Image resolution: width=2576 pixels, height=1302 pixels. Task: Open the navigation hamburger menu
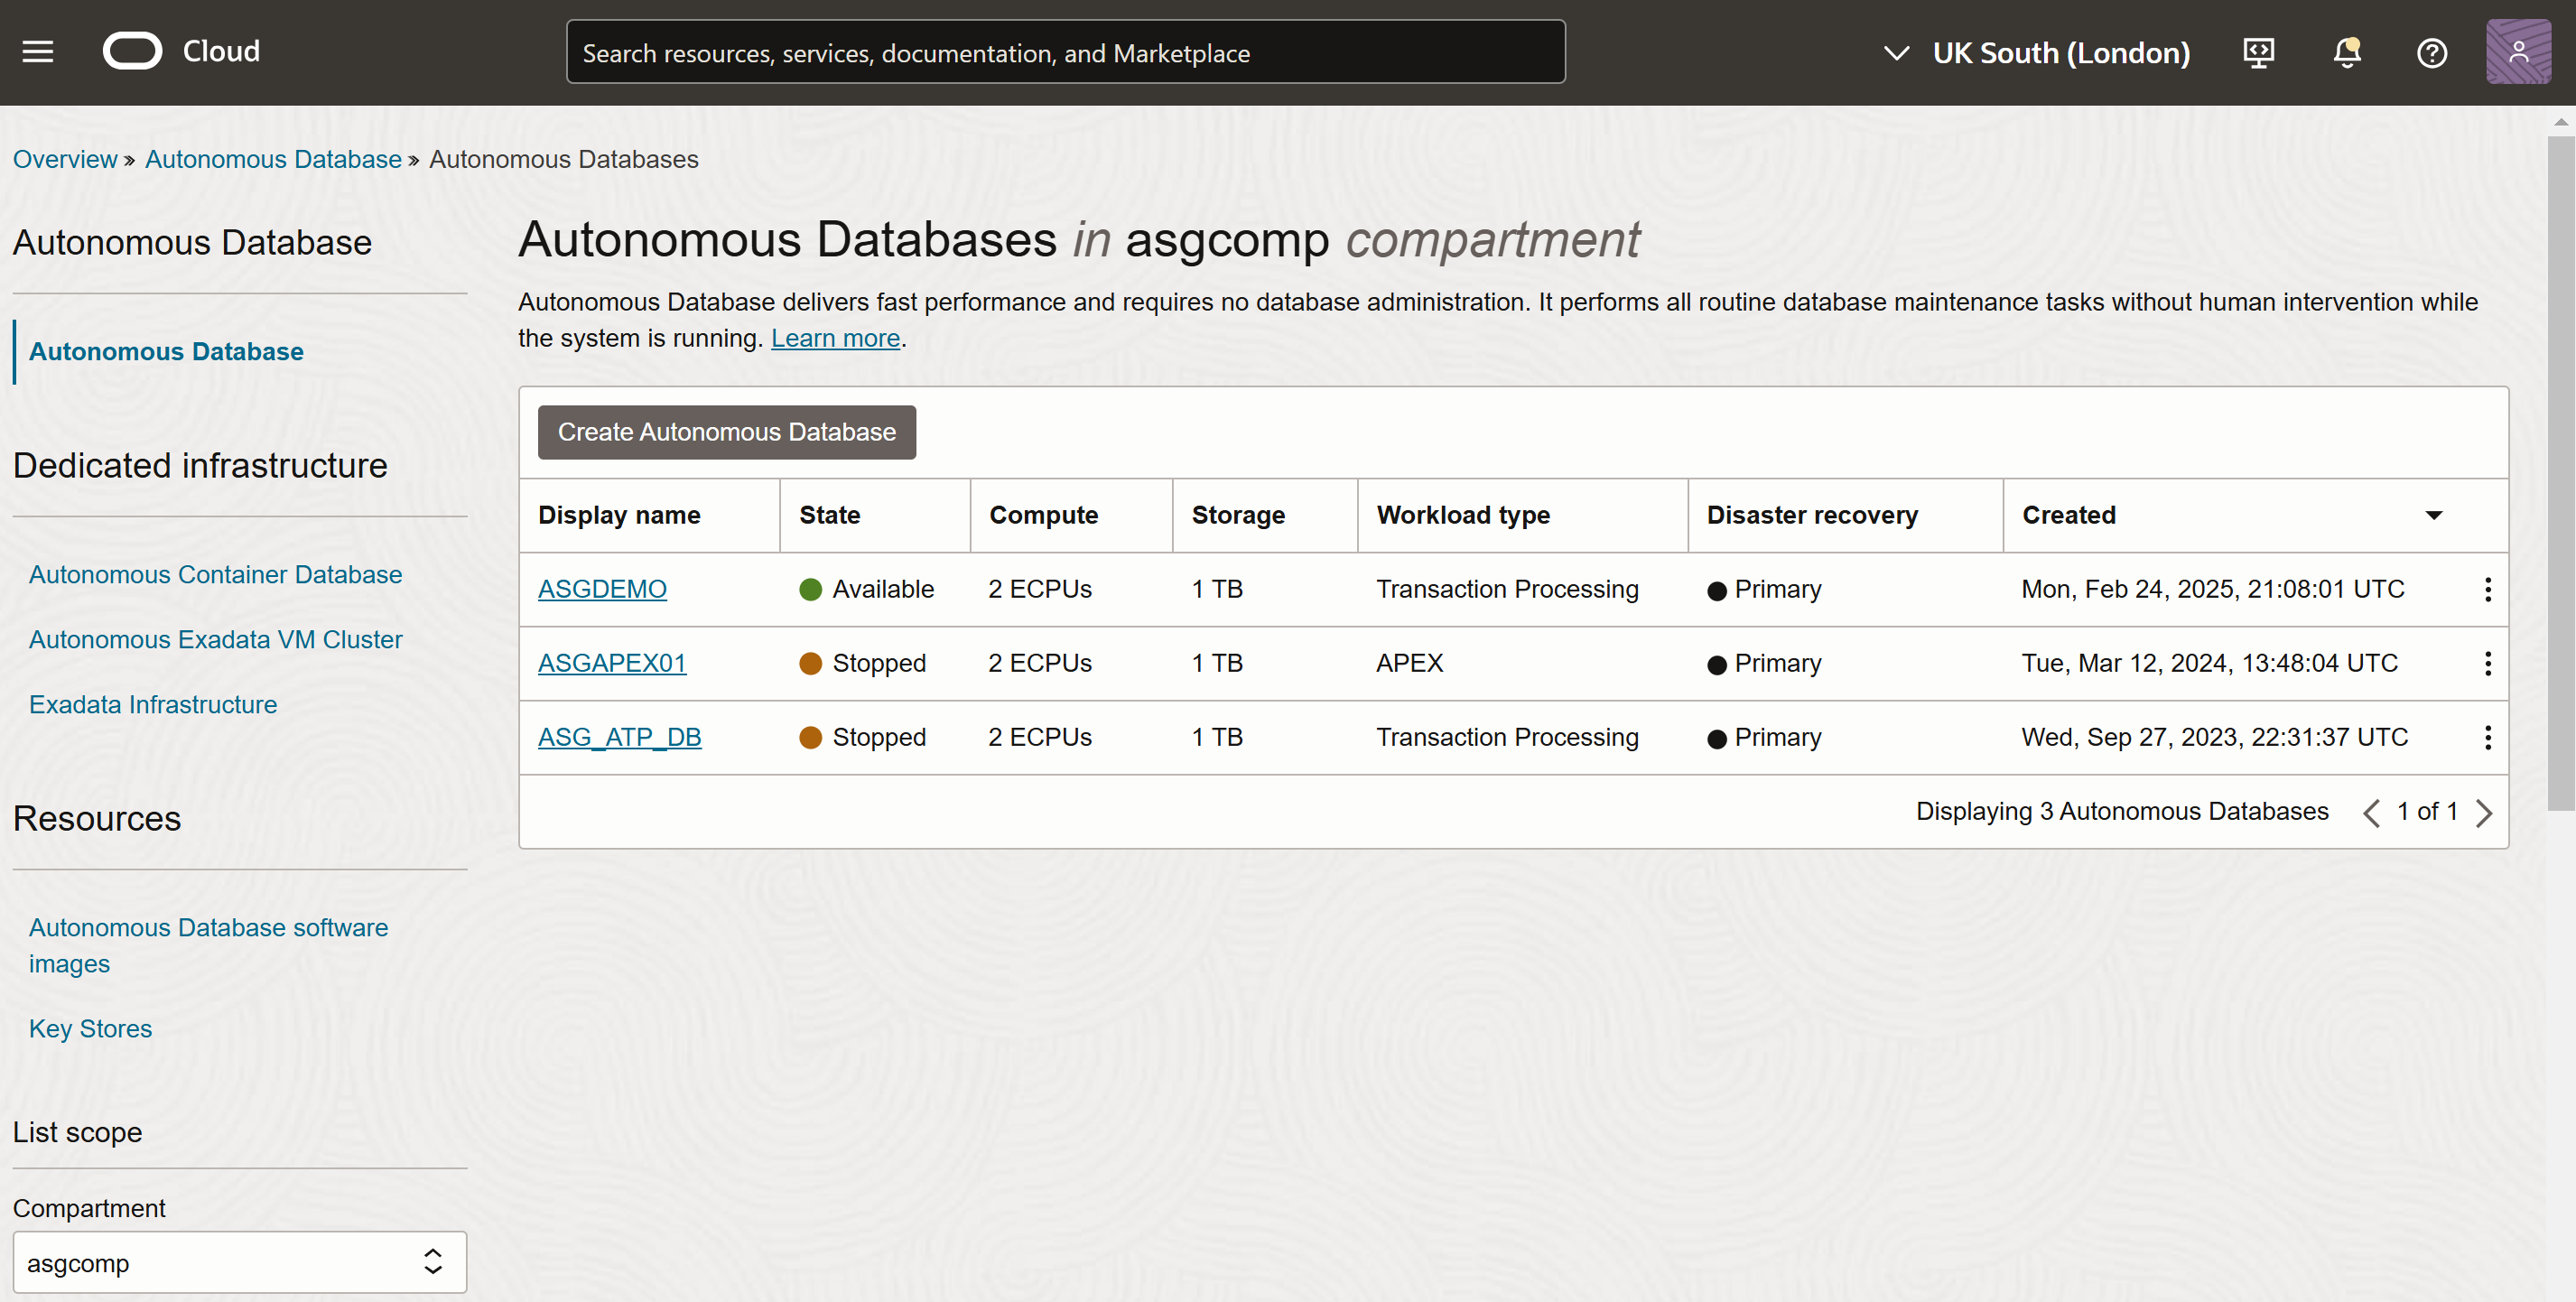click(38, 52)
